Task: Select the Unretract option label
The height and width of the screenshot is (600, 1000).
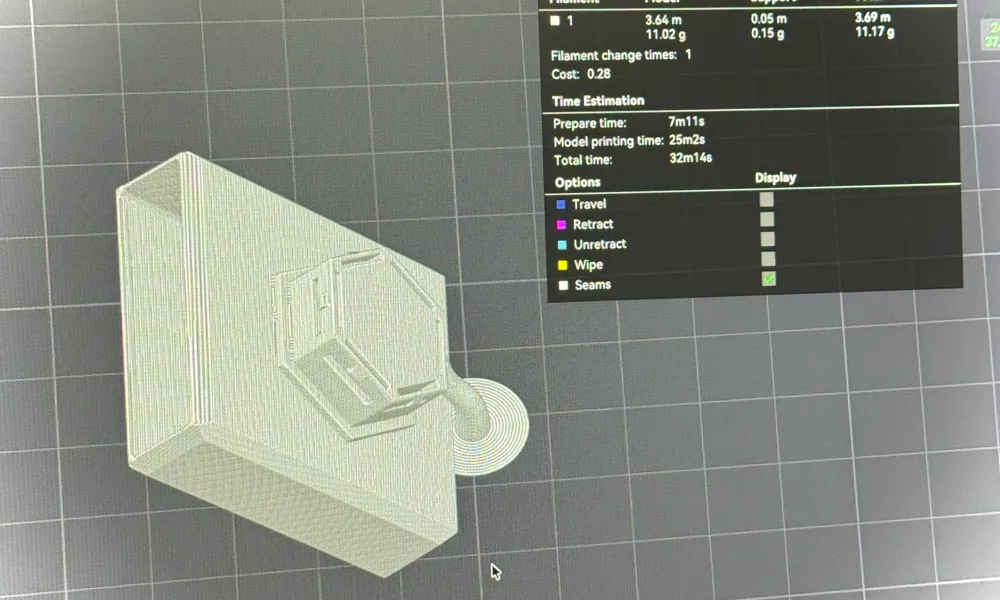Action: (x=599, y=244)
